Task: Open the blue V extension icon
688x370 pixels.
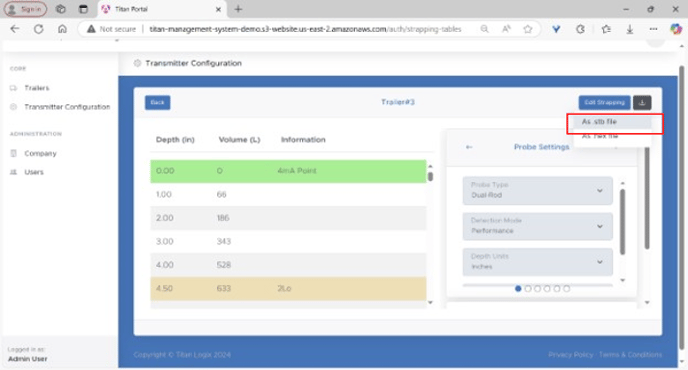Action: point(556,29)
